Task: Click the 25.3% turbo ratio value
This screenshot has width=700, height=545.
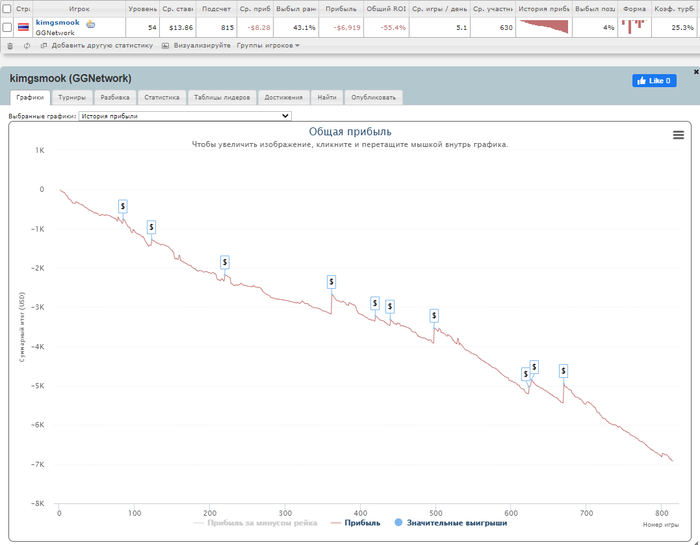Action: [683, 28]
